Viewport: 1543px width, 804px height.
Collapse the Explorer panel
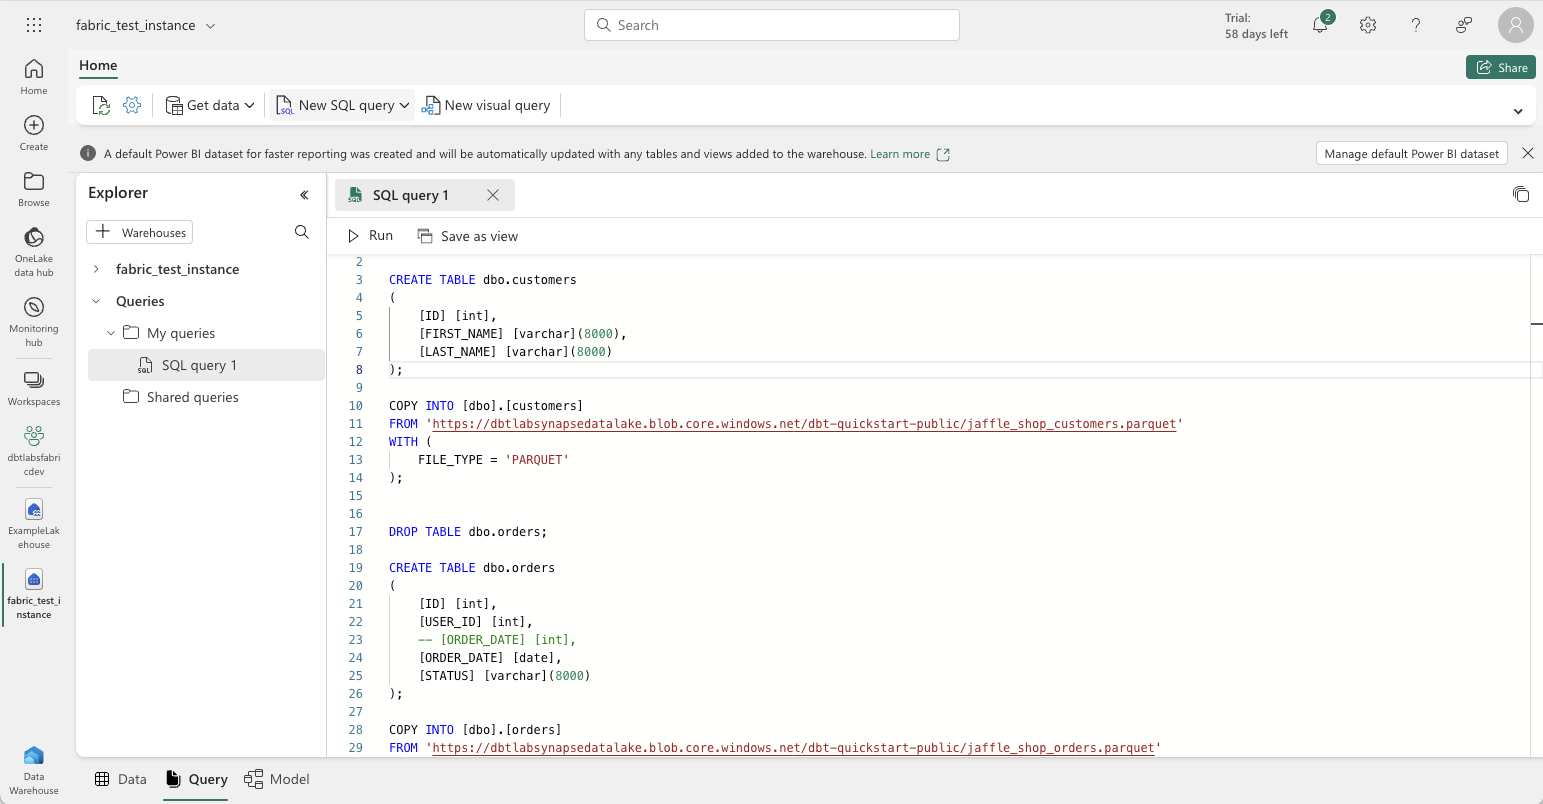(x=304, y=194)
